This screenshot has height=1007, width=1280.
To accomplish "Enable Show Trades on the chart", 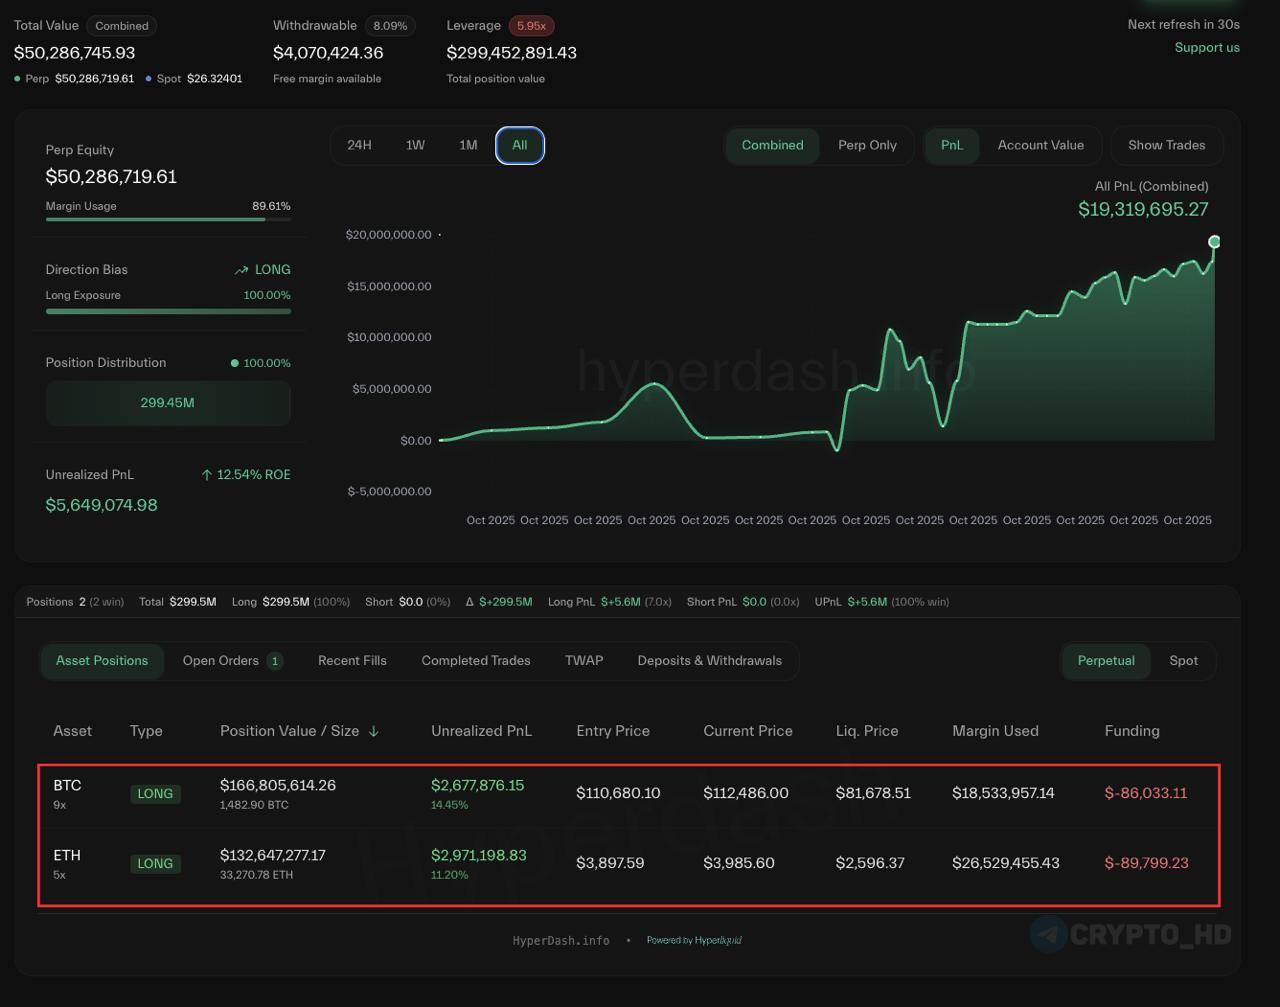I will pos(1166,145).
